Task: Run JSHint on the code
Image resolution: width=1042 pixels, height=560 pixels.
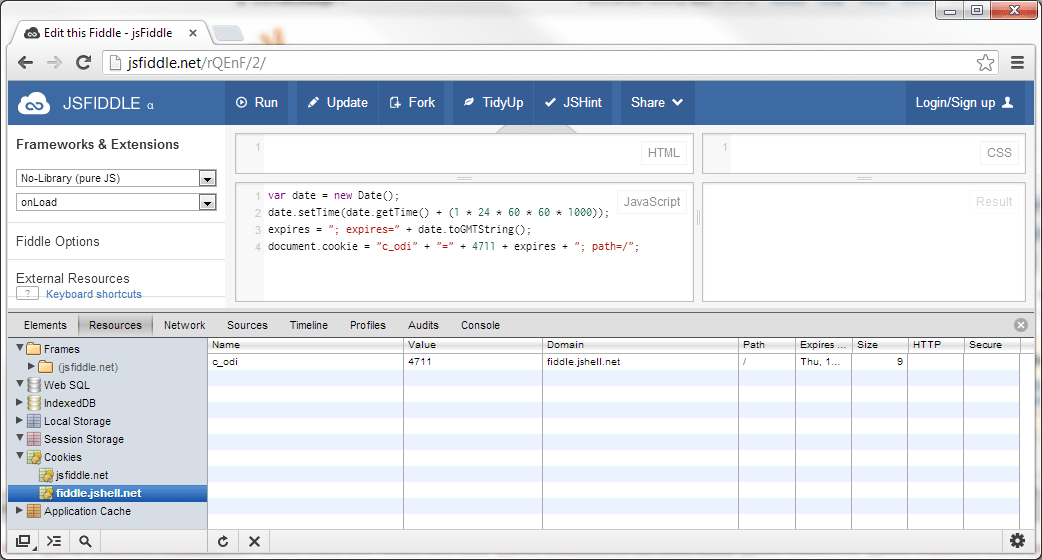Action: (x=573, y=102)
